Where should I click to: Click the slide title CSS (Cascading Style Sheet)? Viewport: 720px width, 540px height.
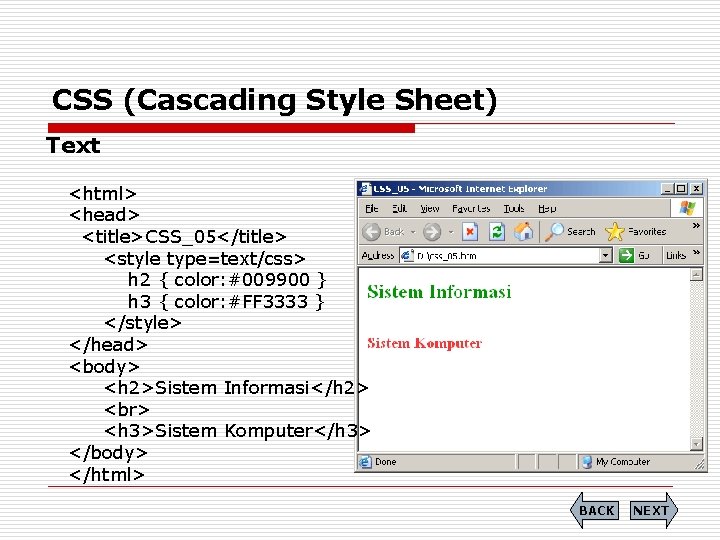tap(275, 100)
